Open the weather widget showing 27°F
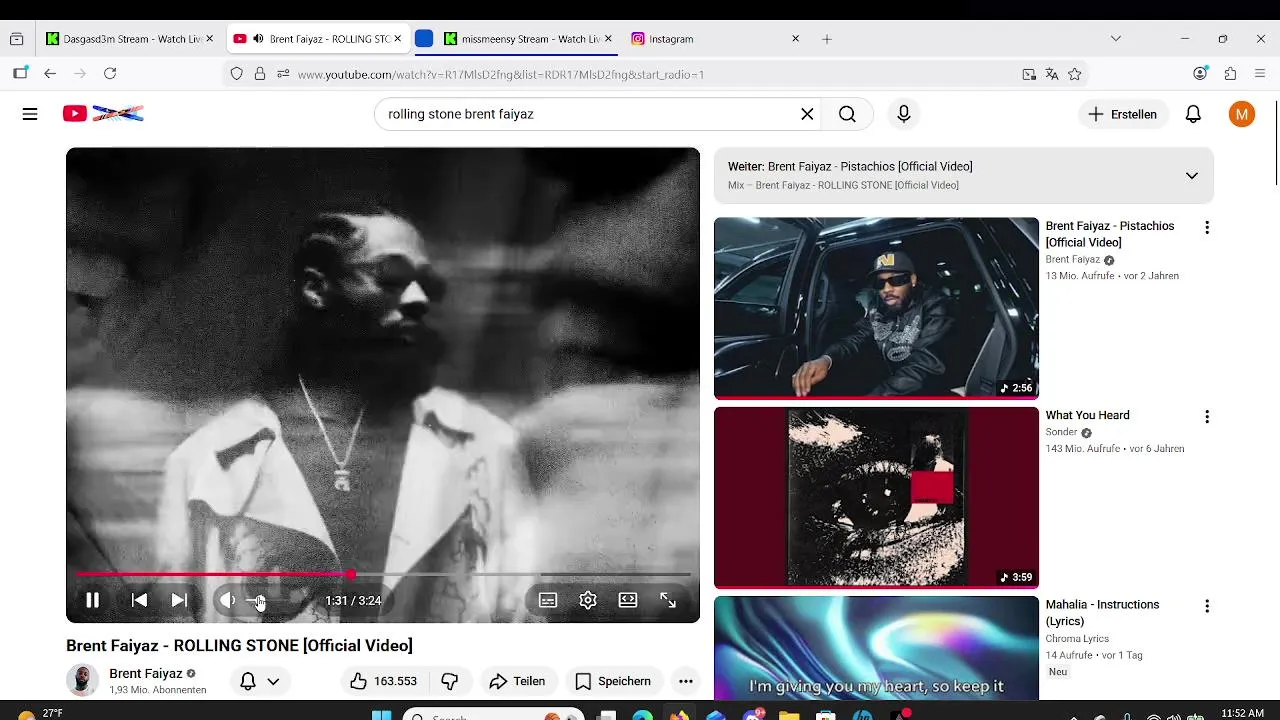This screenshot has width=1280, height=720. pyautogui.click(x=40, y=714)
